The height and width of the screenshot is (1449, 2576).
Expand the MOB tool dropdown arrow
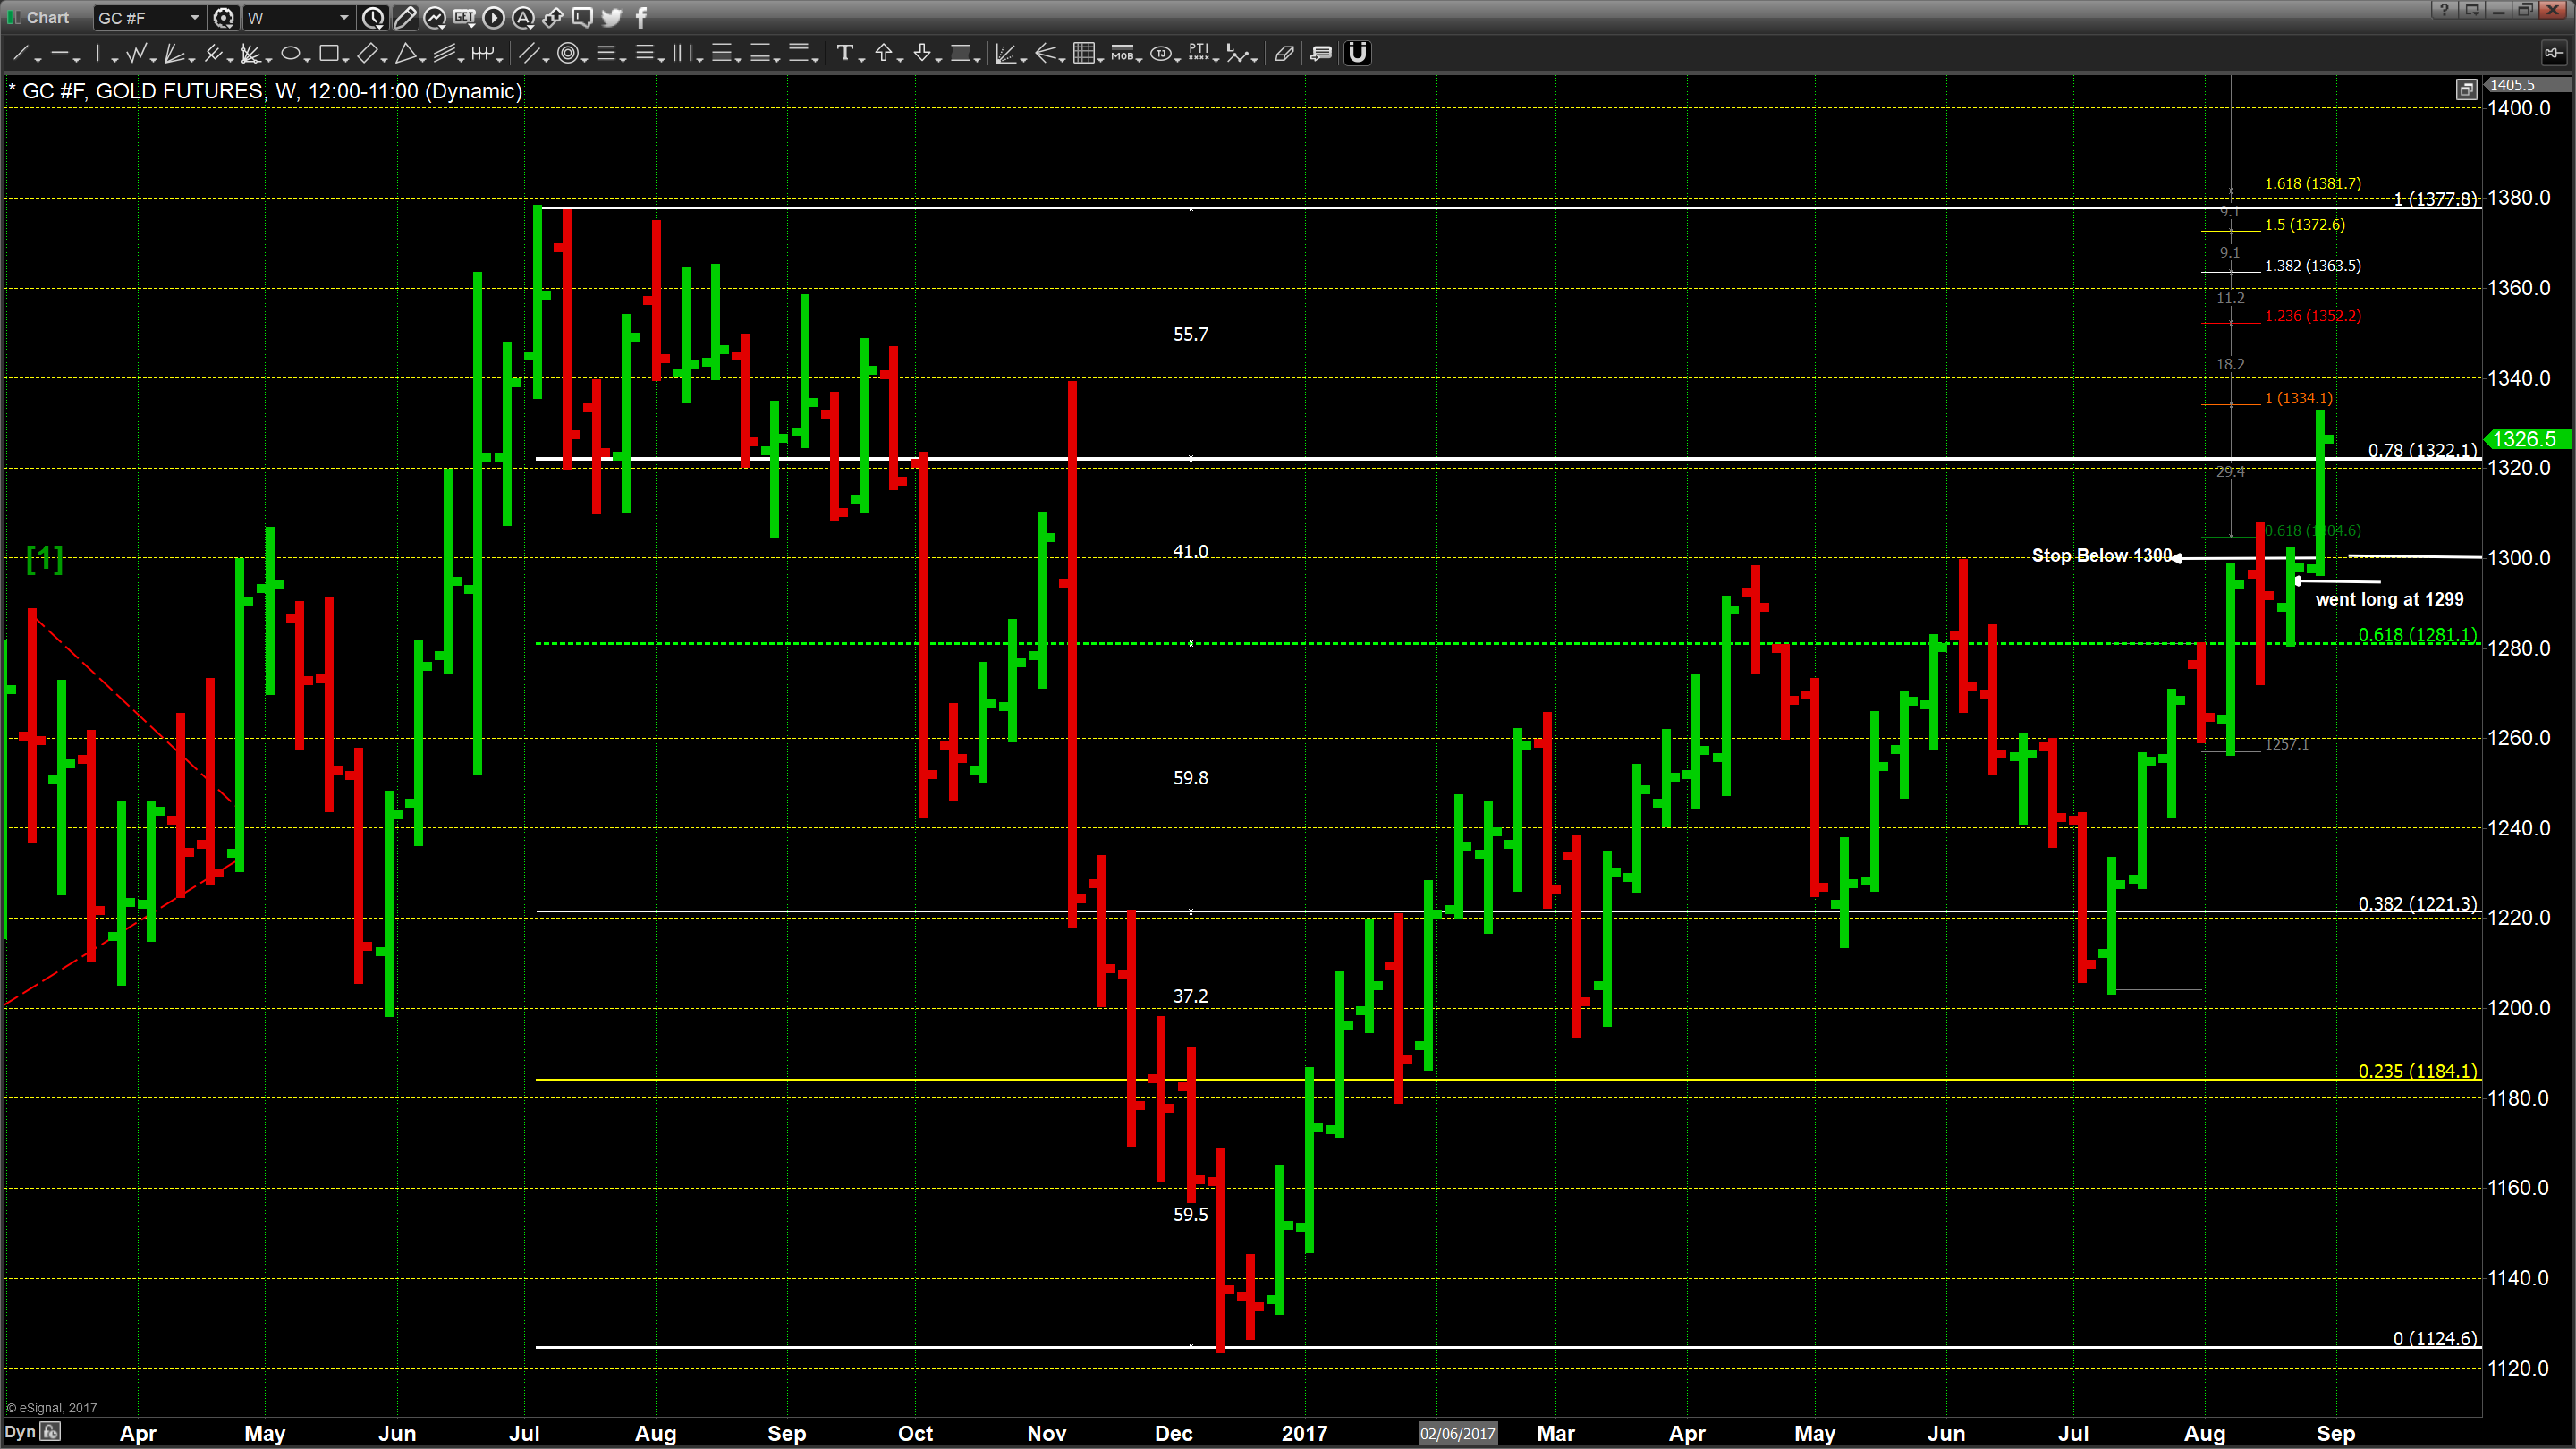coord(1140,59)
